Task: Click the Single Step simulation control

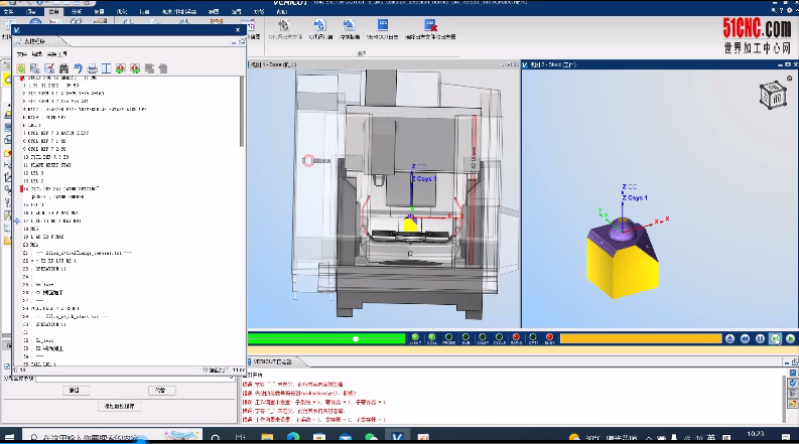Action: coord(776,339)
